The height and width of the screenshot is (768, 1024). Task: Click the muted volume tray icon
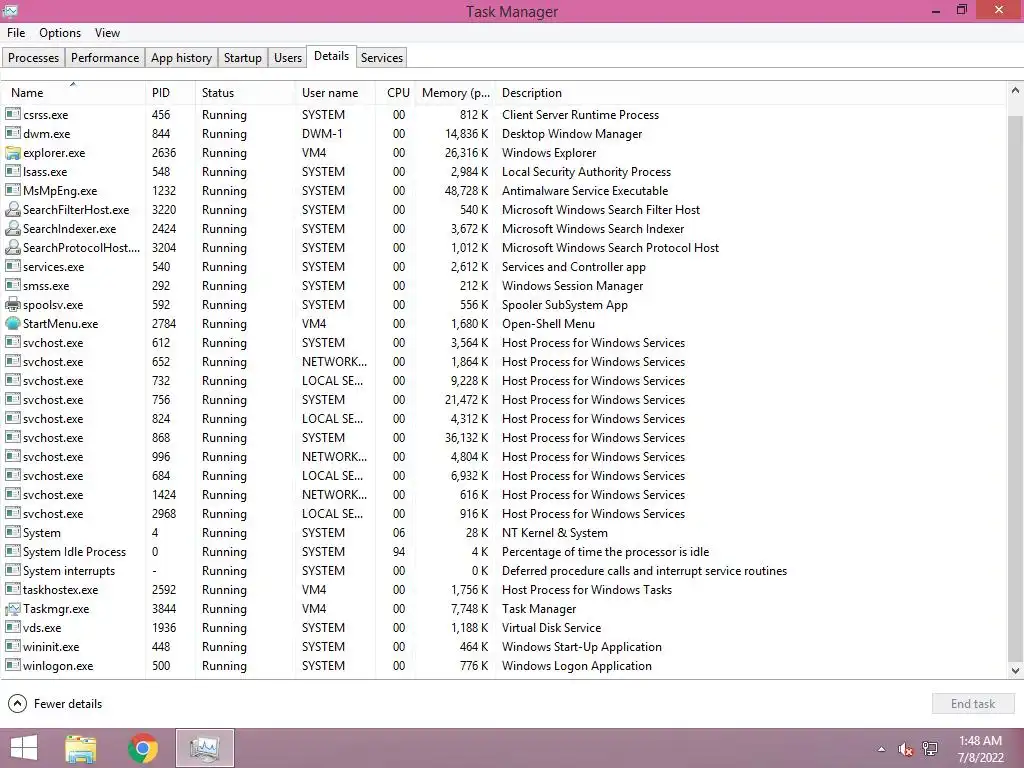905,749
